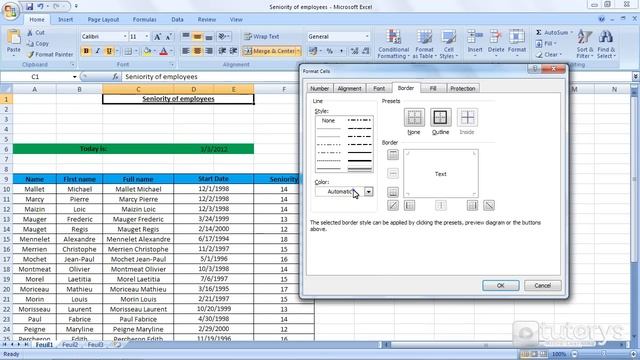Open Sort & Filter menu
Image resolution: width=640 pixels, height=360 pixels.
tap(584, 44)
